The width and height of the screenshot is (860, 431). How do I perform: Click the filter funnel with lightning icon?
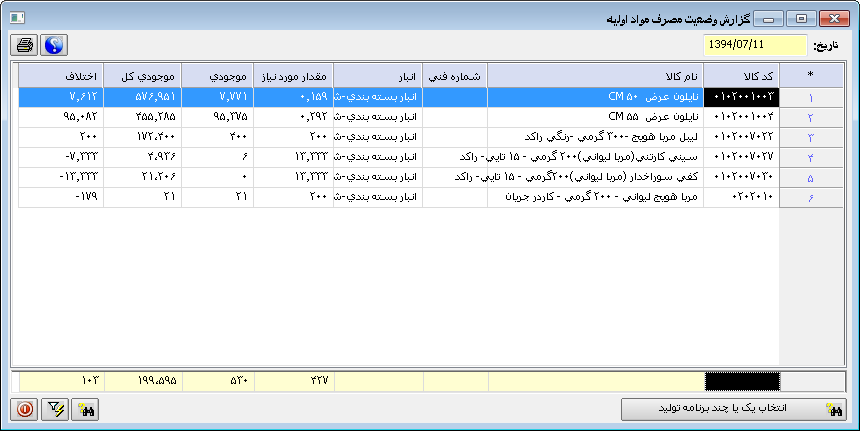pos(55,409)
